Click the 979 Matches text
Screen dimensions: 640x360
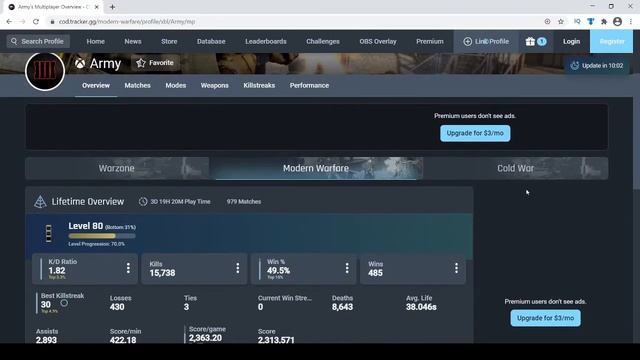244,202
